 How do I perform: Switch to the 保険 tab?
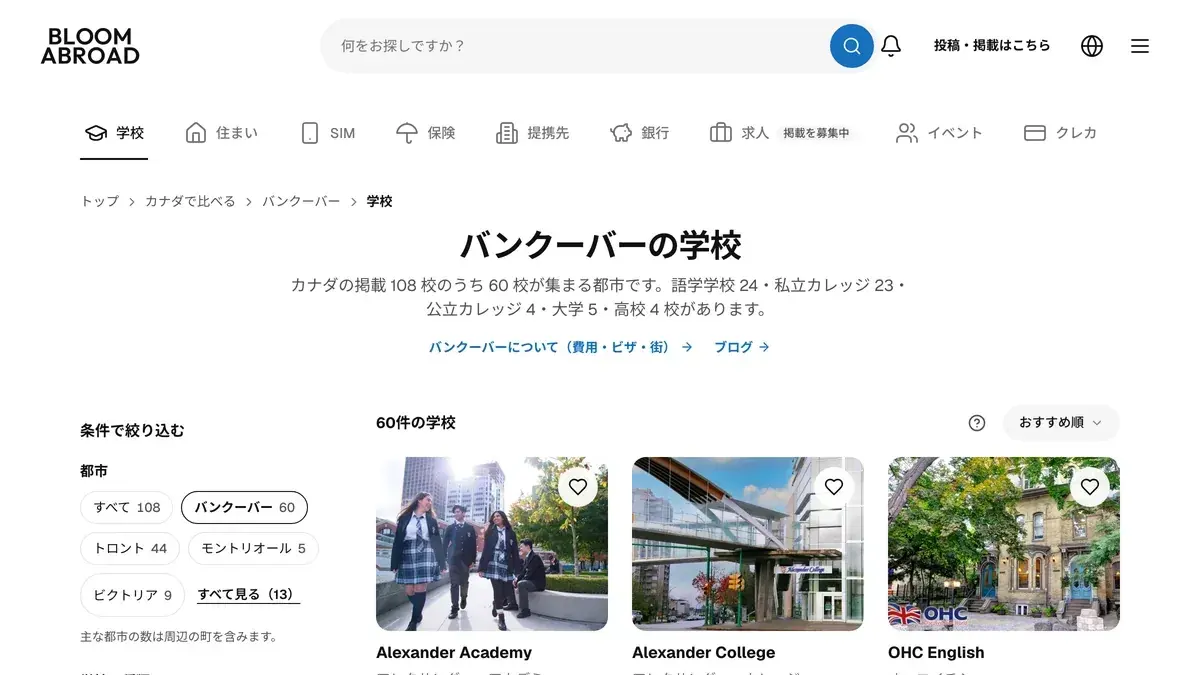(x=425, y=133)
